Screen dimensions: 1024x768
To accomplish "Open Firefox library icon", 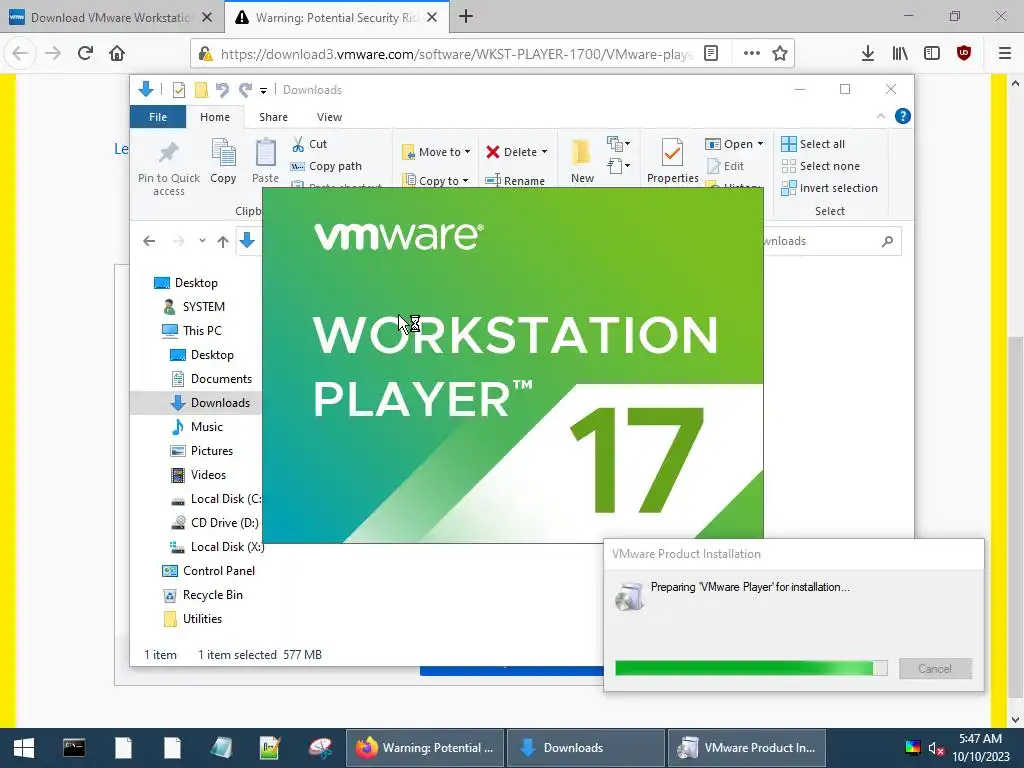I will tap(900, 54).
